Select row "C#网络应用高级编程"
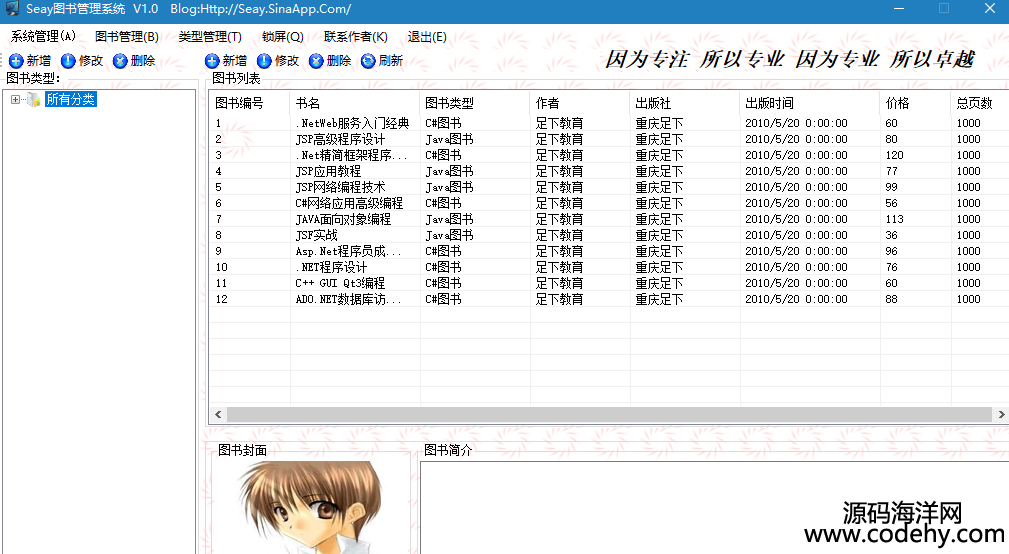1009x554 pixels. point(609,203)
